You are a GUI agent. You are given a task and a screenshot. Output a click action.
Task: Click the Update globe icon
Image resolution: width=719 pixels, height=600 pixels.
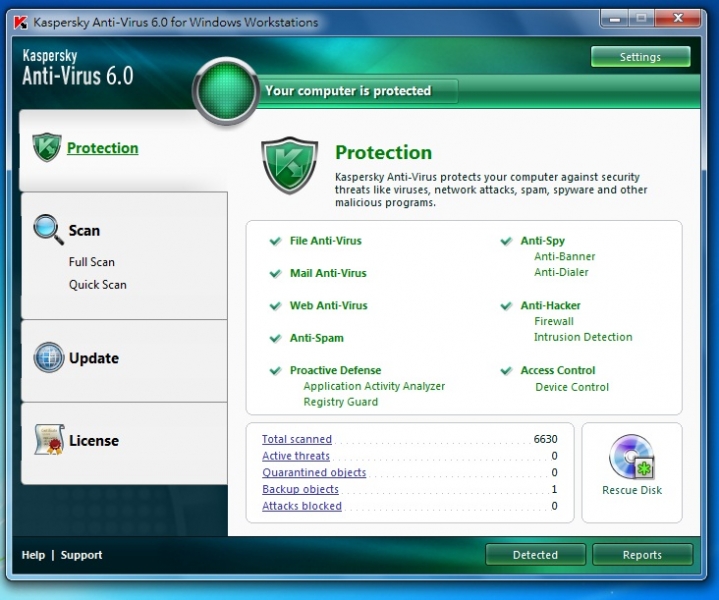(x=48, y=357)
